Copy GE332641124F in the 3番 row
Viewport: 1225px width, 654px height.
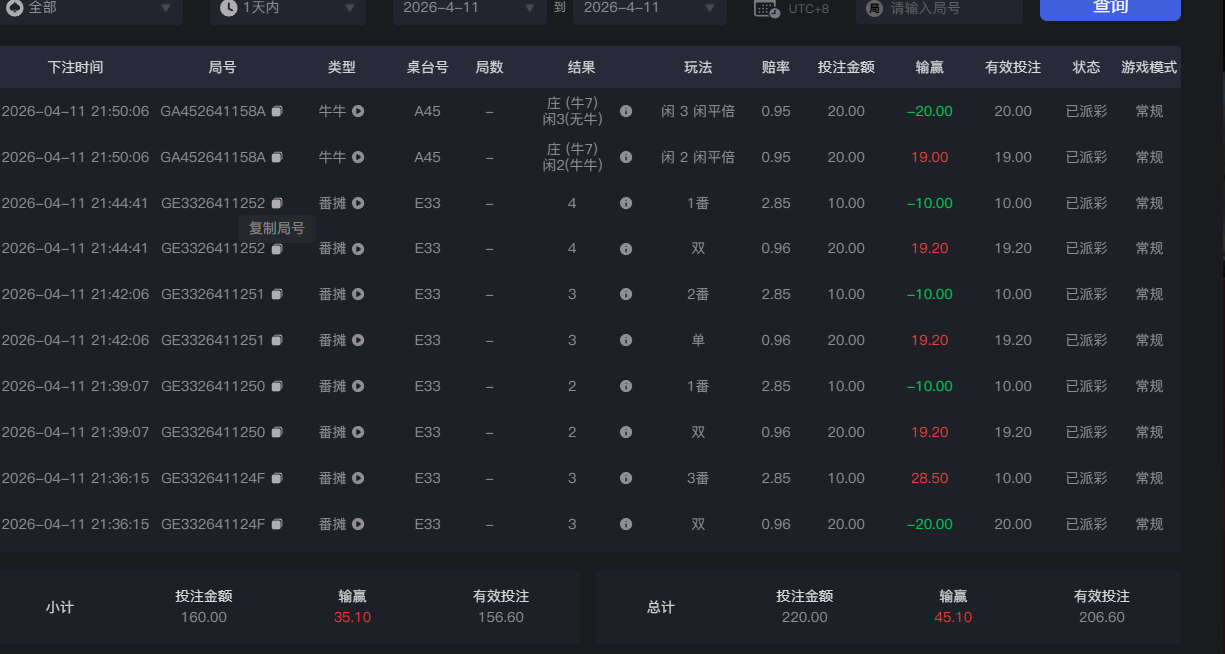tap(277, 478)
